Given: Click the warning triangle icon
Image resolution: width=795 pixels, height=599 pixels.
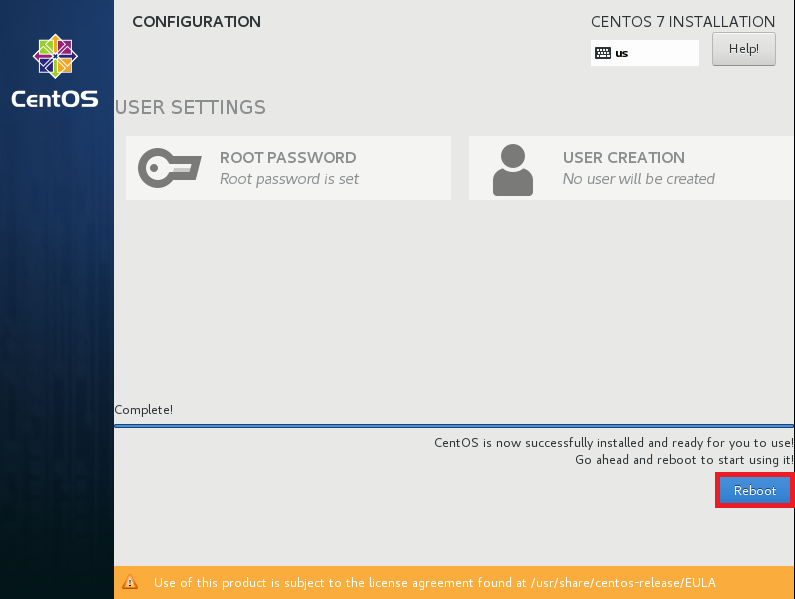Looking at the screenshot, I should [x=130, y=582].
